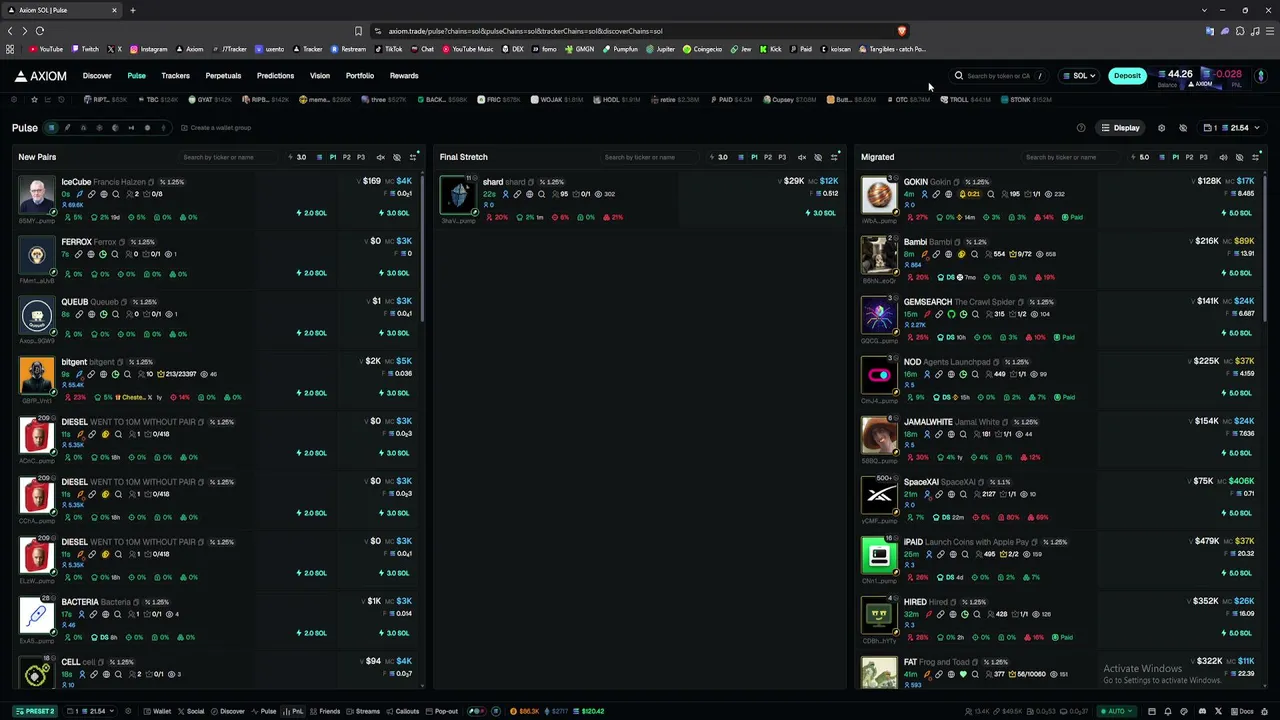
Task: Select preset P2 in New Pairs column
Action: (x=347, y=157)
